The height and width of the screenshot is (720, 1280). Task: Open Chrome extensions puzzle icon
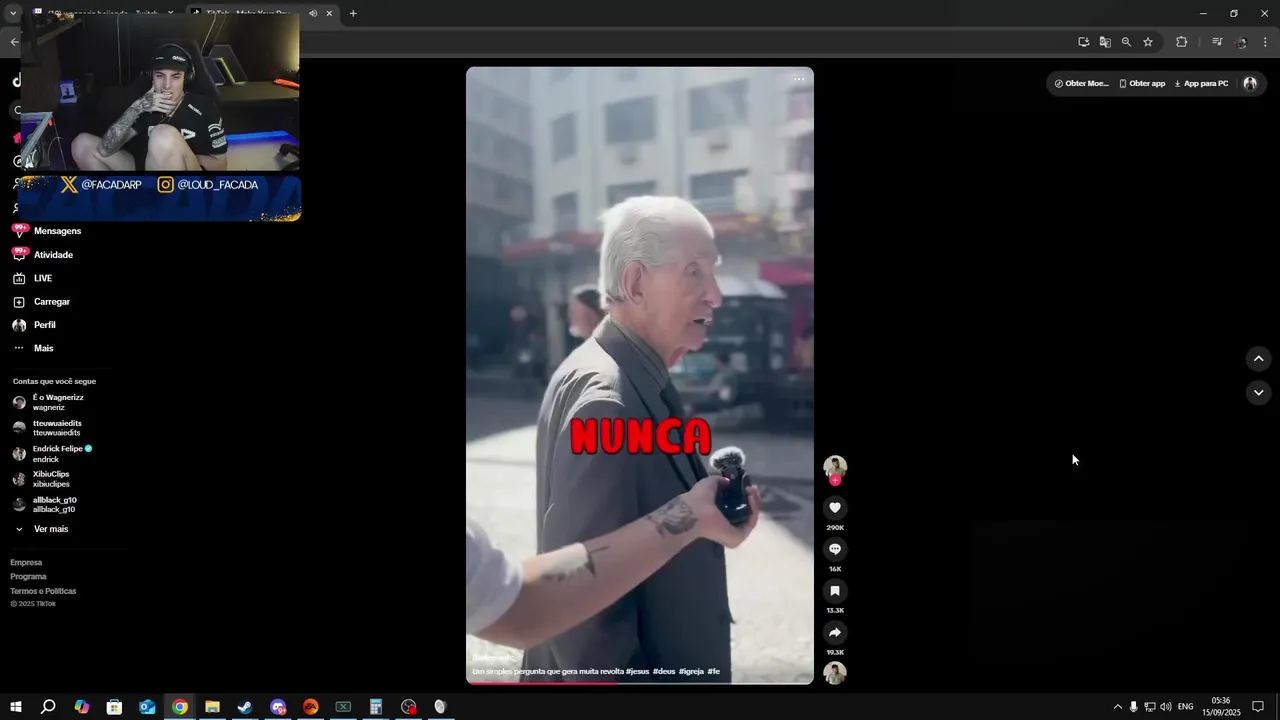[1181, 42]
